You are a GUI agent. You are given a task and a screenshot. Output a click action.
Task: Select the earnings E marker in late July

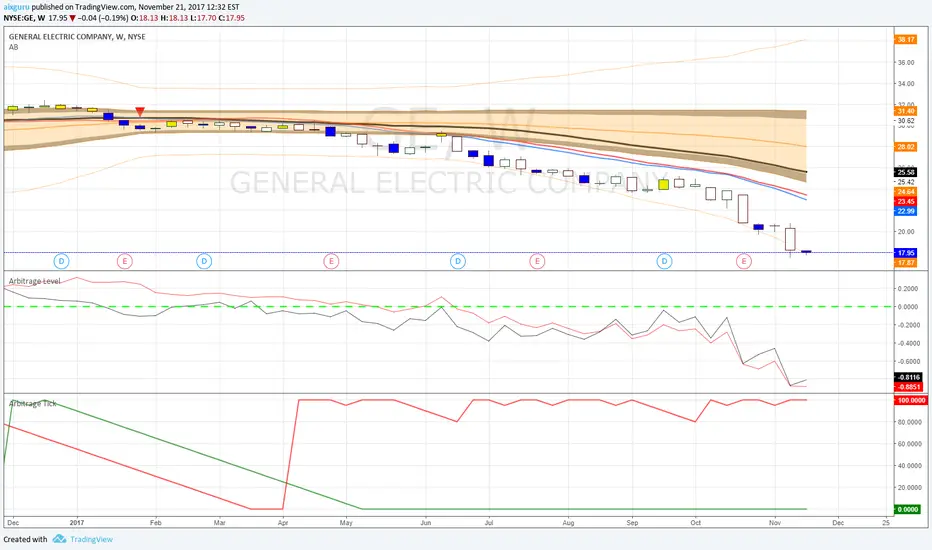[x=537, y=261]
